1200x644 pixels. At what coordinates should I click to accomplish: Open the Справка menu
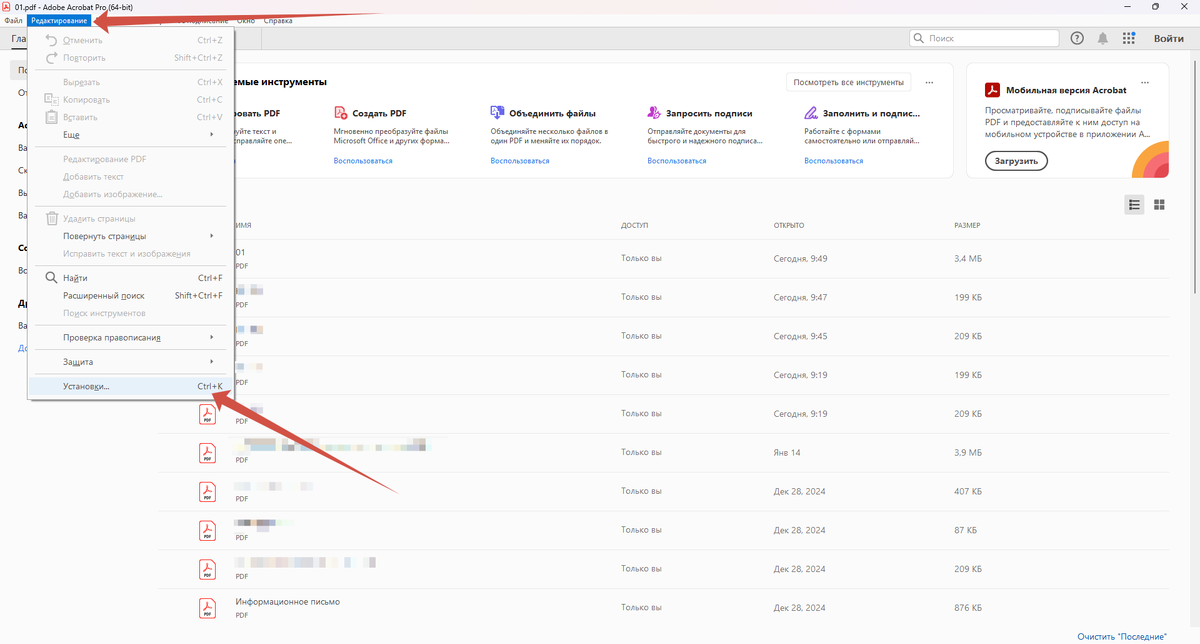278,20
